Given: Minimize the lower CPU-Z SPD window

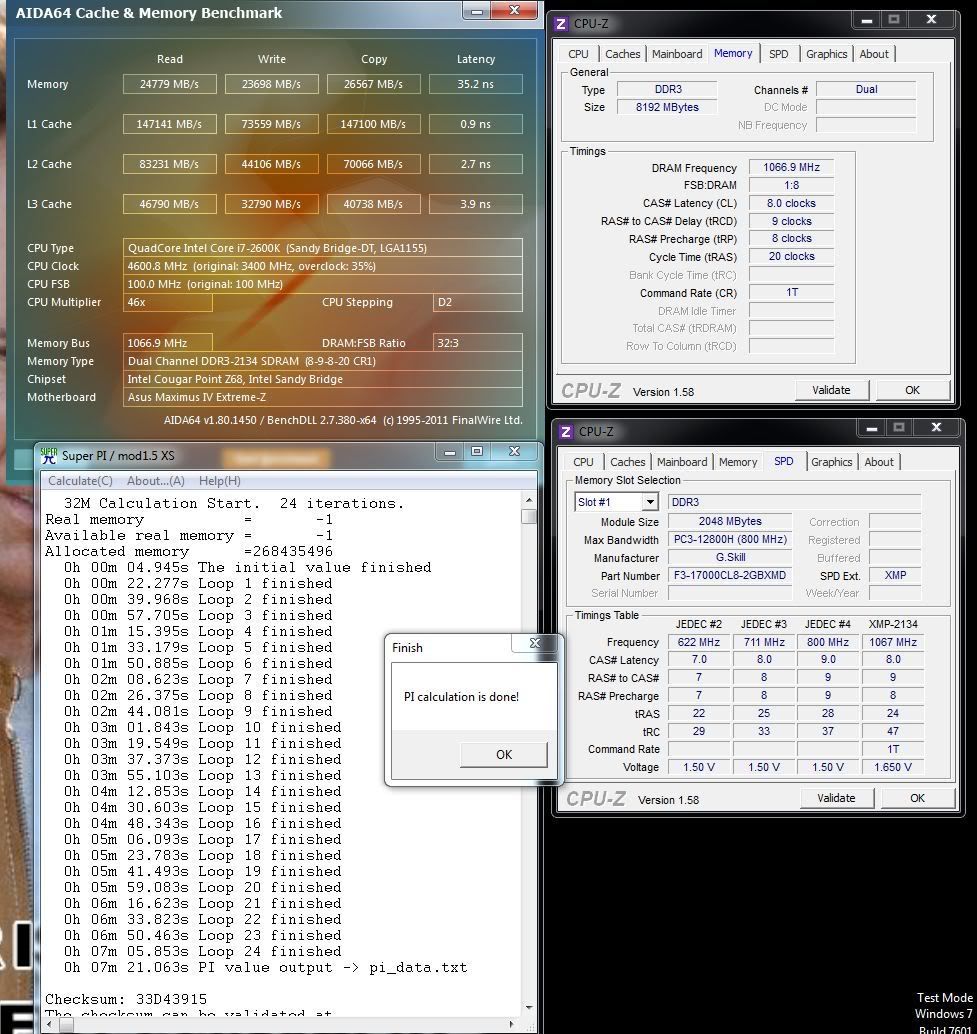Looking at the screenshot, I should pos(872,429).
